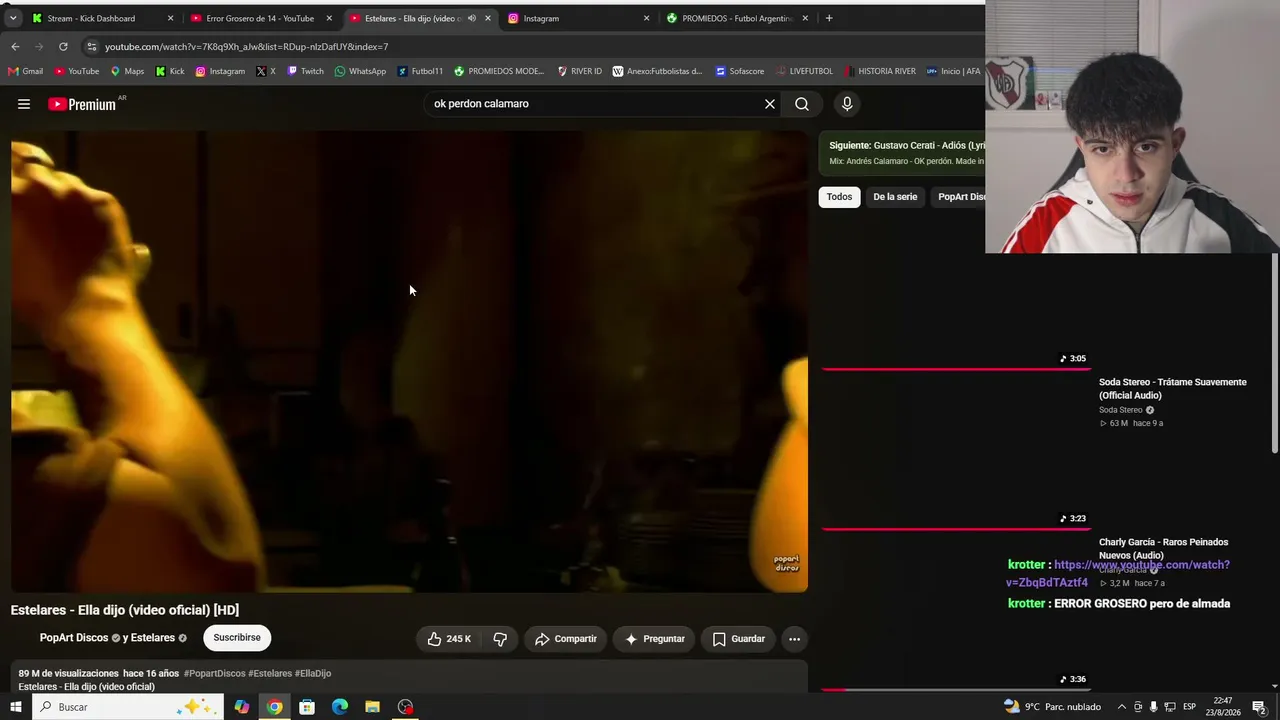This screenshot has height=720, width=1280.
Task: Open the Kick bookmark
Action: coord(170,71)
